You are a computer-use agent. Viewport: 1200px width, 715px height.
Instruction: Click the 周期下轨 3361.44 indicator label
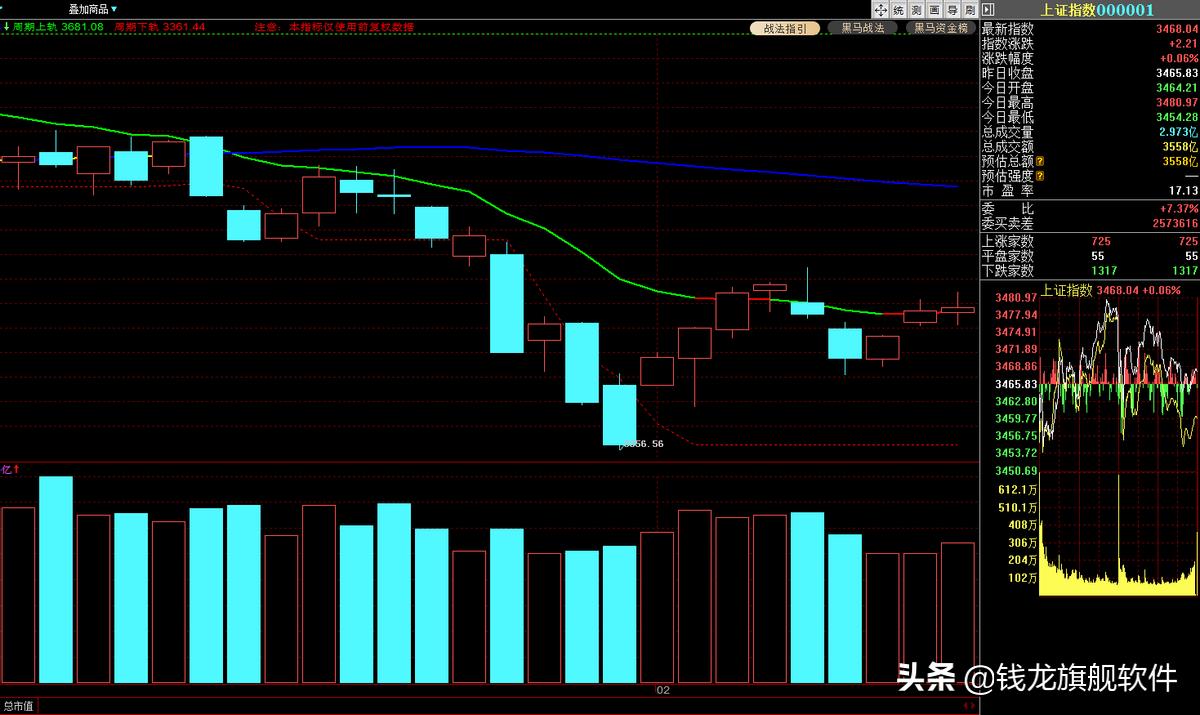click(160, 27)
